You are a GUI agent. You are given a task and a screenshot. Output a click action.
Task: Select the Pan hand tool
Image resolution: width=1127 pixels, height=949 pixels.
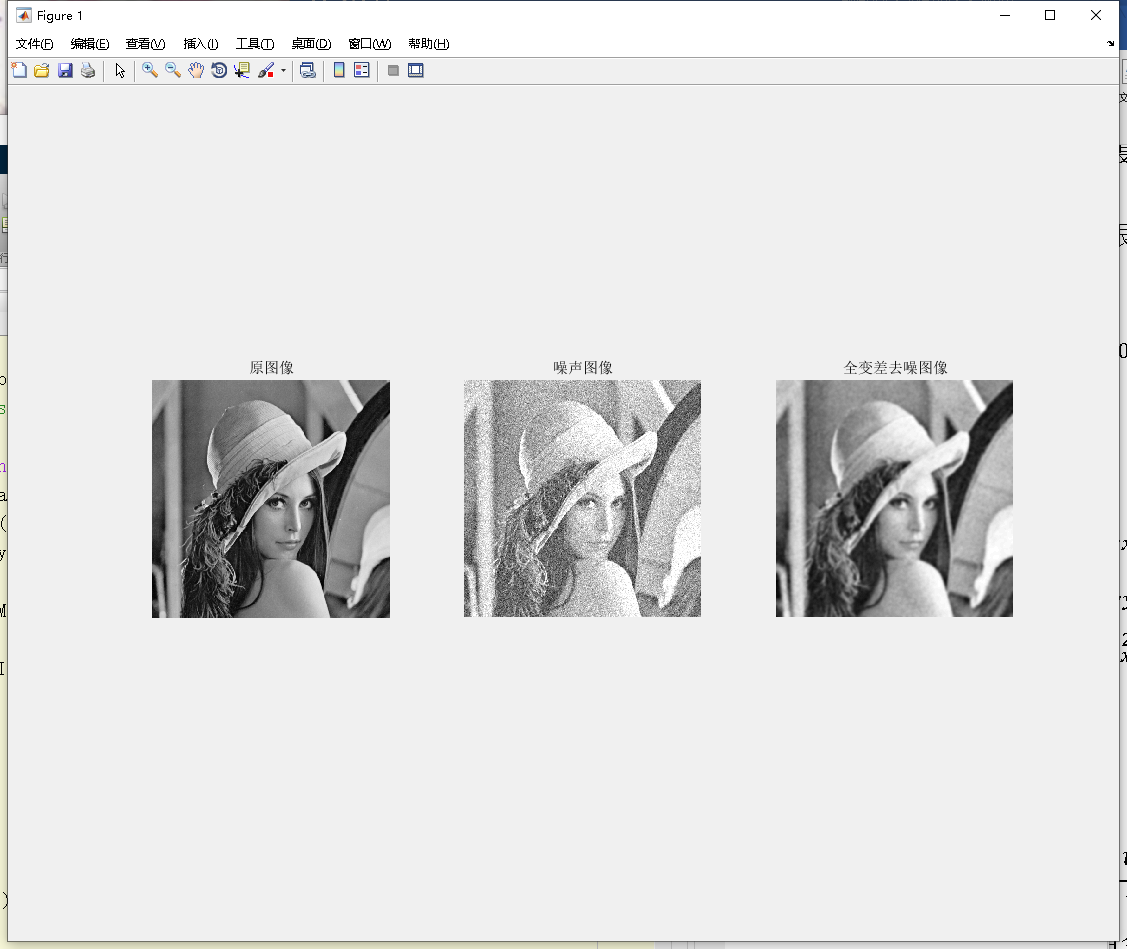[196, 70]
